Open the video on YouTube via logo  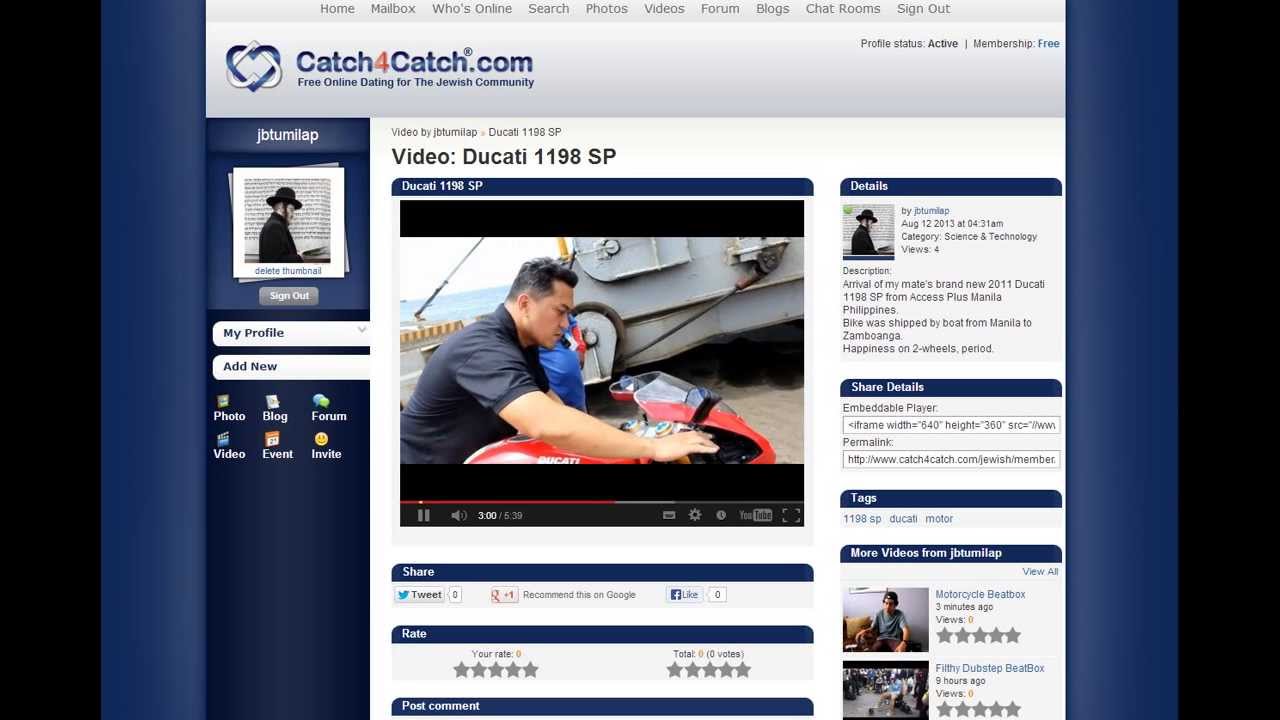755,516
